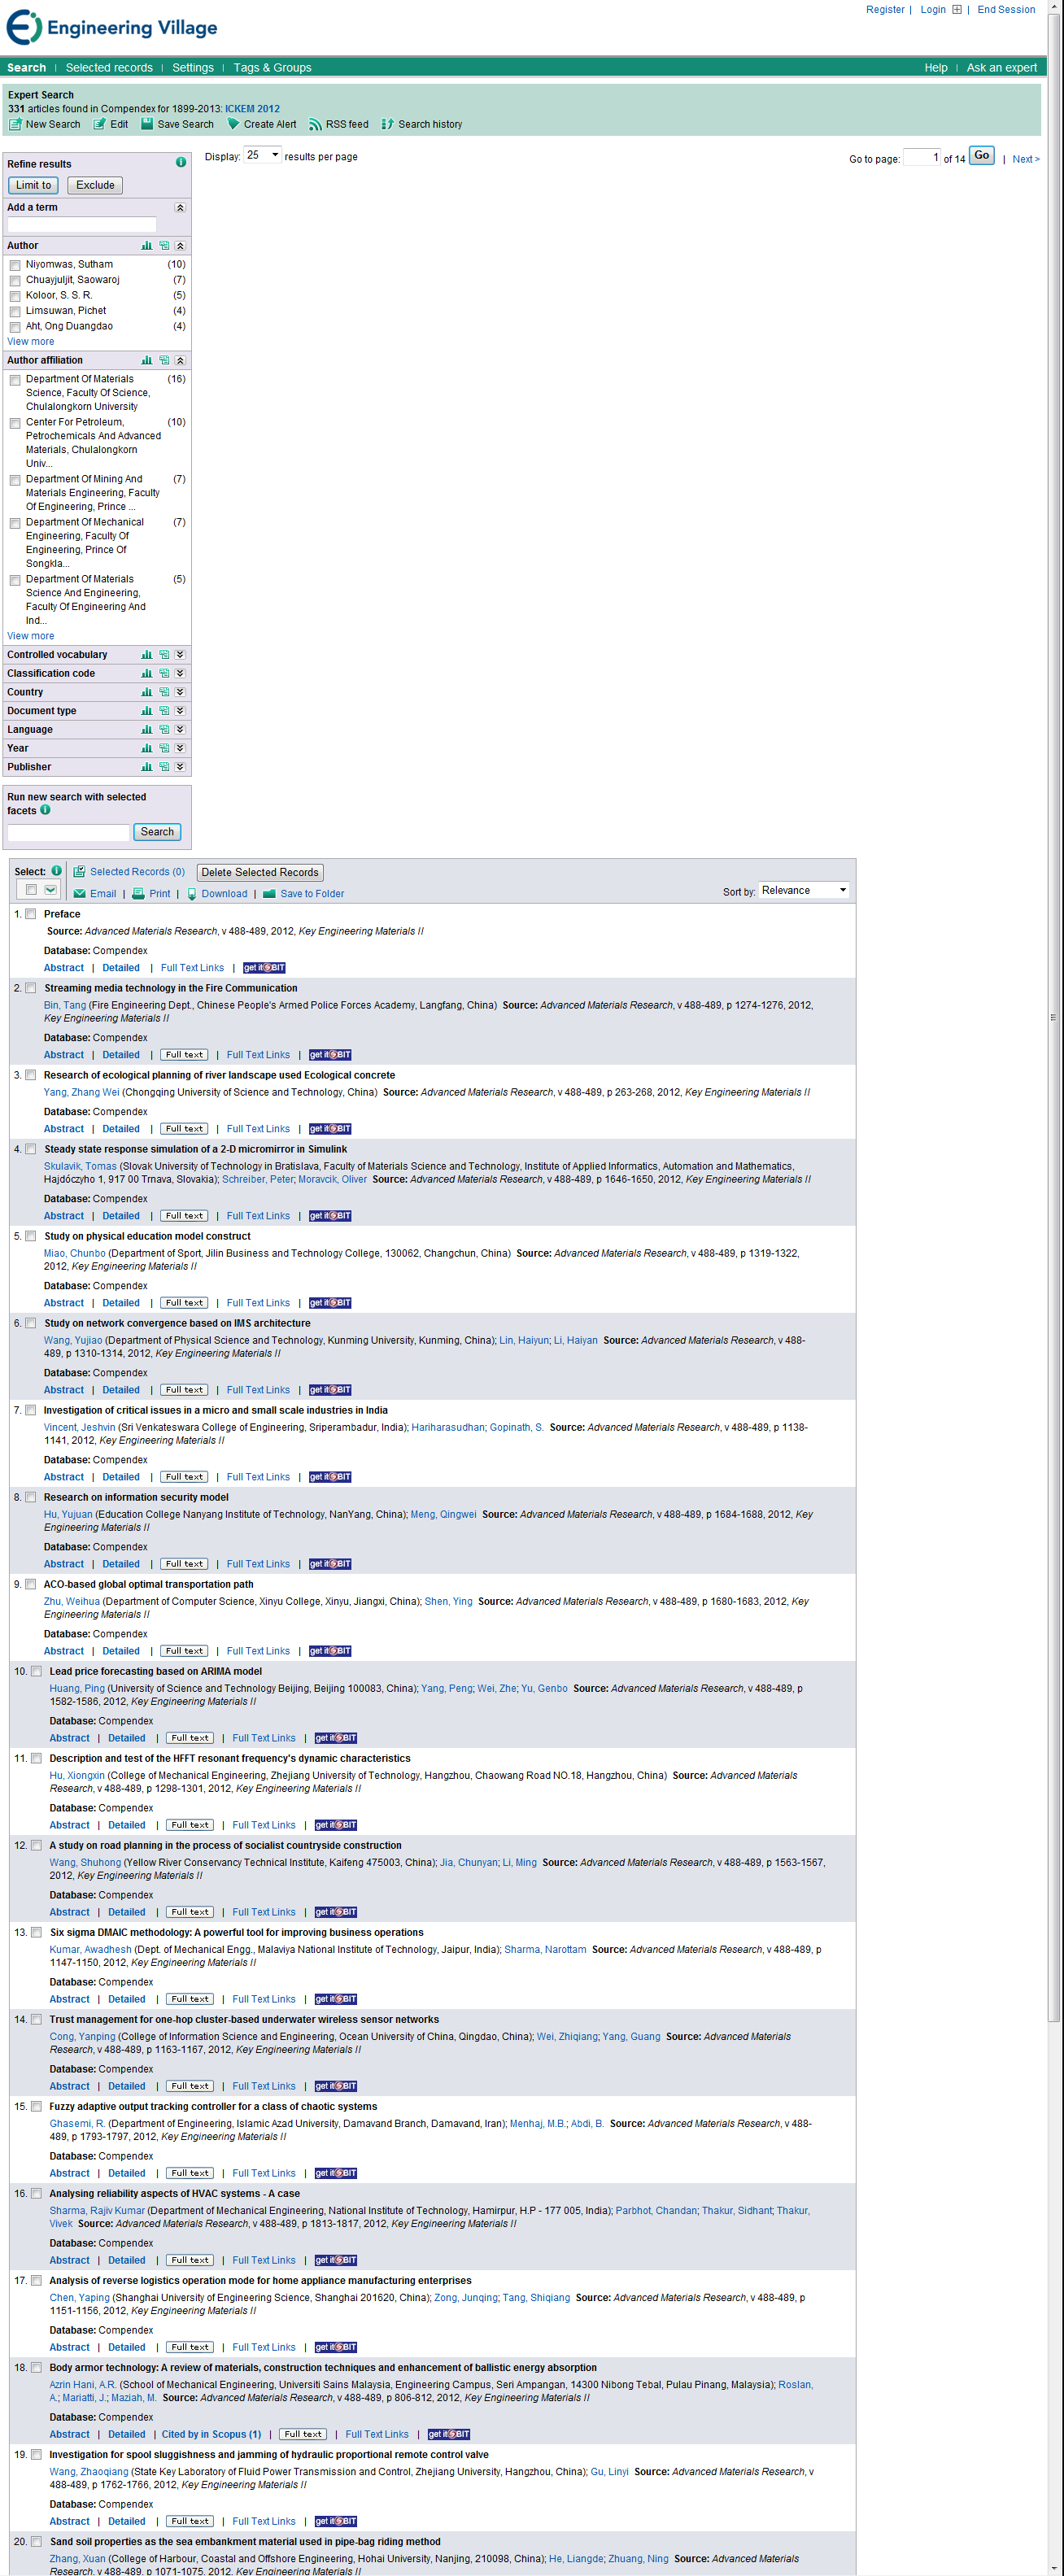Click the Exclude button
Image resolution: width=1064 pixels, height=2576 pixels.
tap(95, 185)
